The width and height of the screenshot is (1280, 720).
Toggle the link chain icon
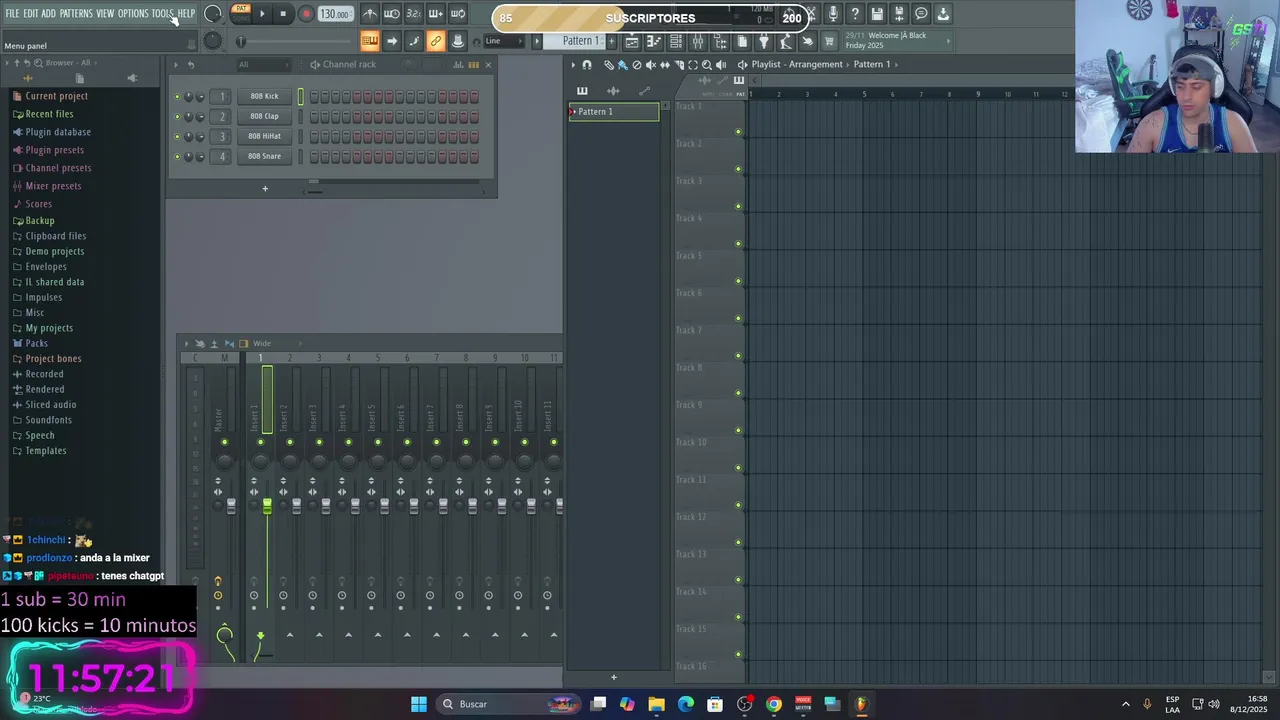(x=436, y=41)
